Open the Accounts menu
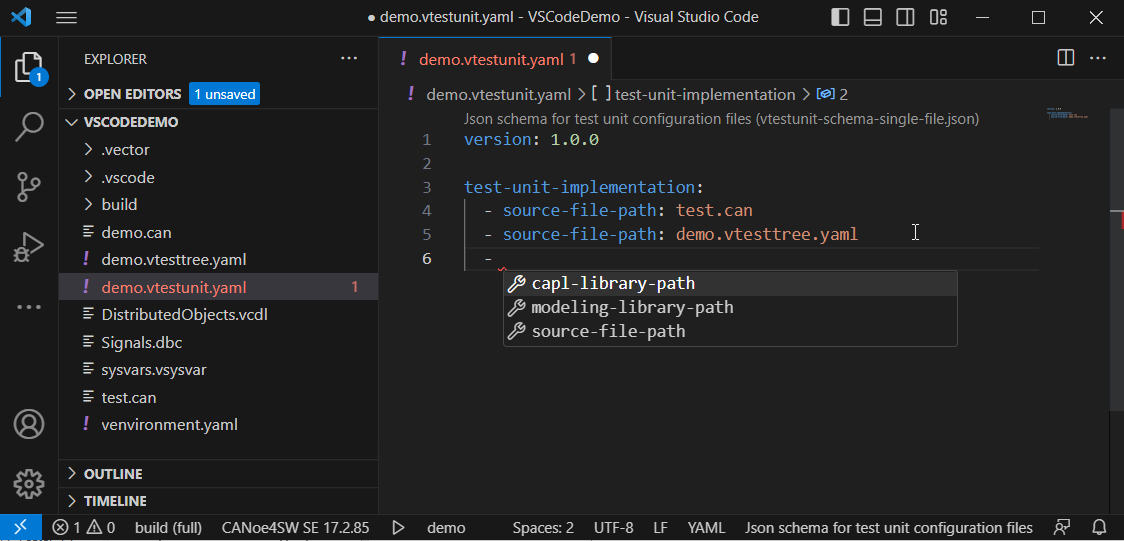1124x541 pixels. (x=29, y=424)
